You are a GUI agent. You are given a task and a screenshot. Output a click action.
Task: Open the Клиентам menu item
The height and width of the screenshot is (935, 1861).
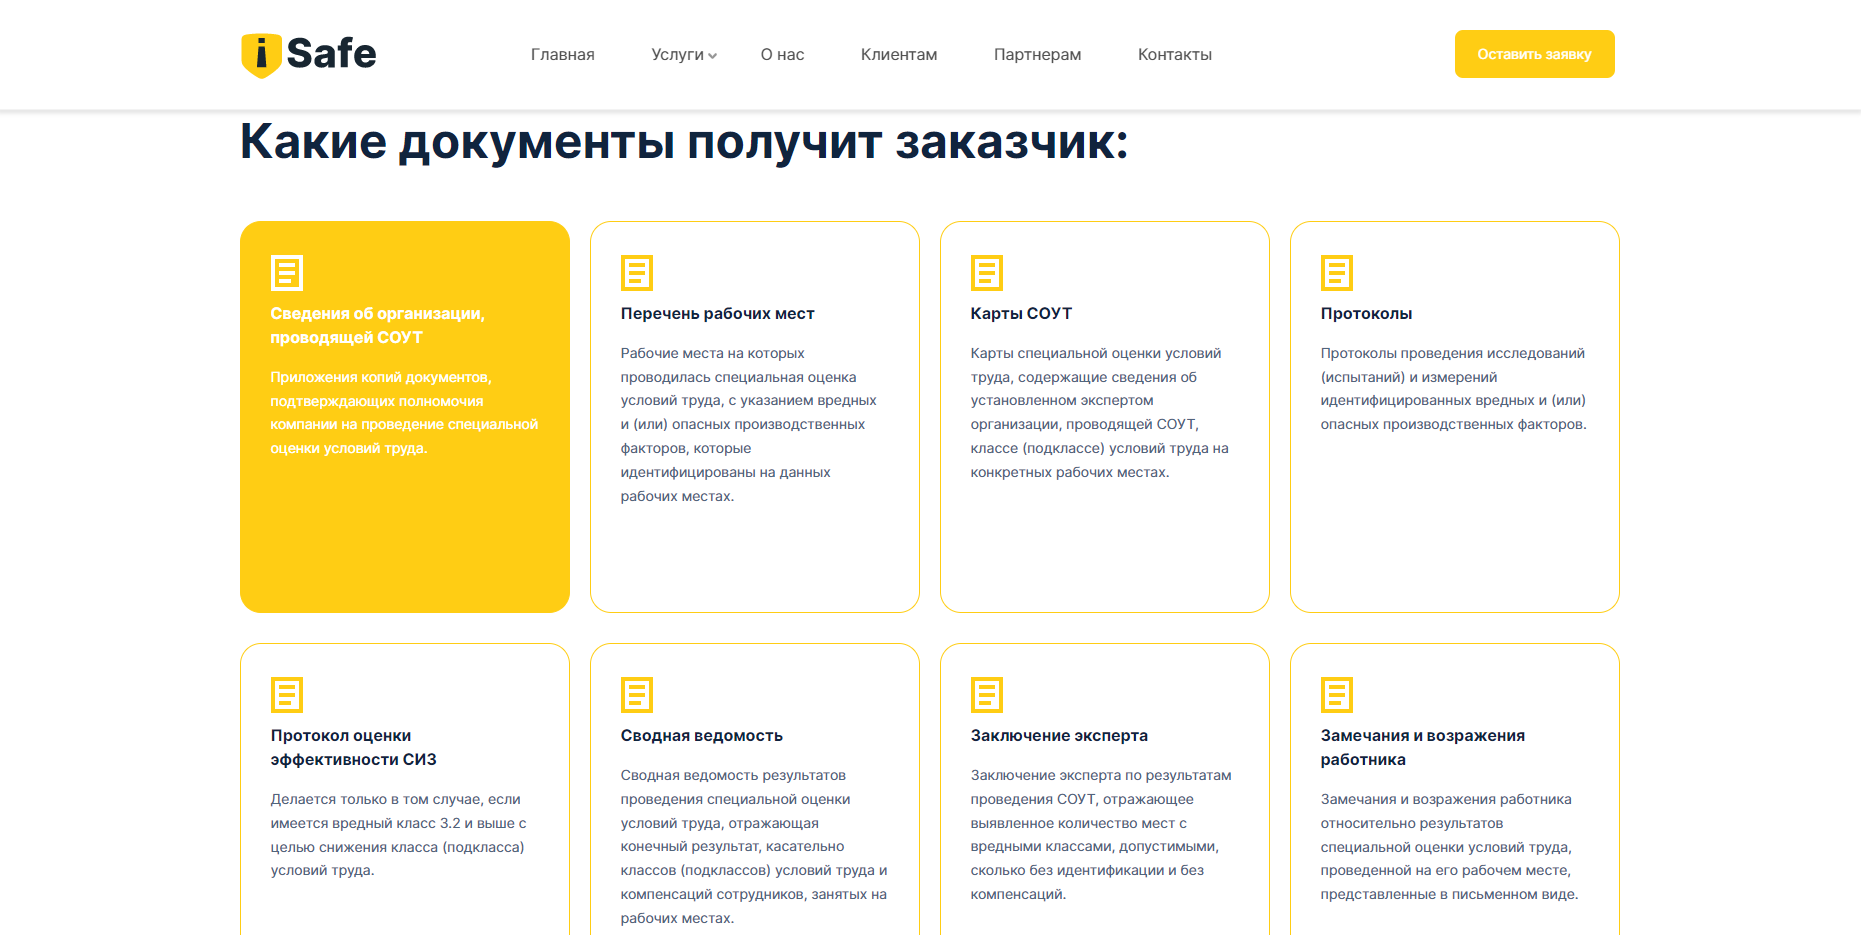pyautogui.click(x=899, y=55)
